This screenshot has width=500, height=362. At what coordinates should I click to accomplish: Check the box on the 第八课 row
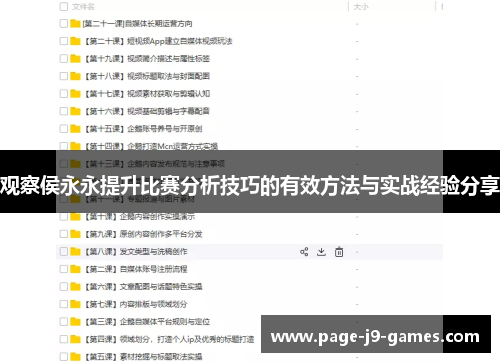pos(64,252)
